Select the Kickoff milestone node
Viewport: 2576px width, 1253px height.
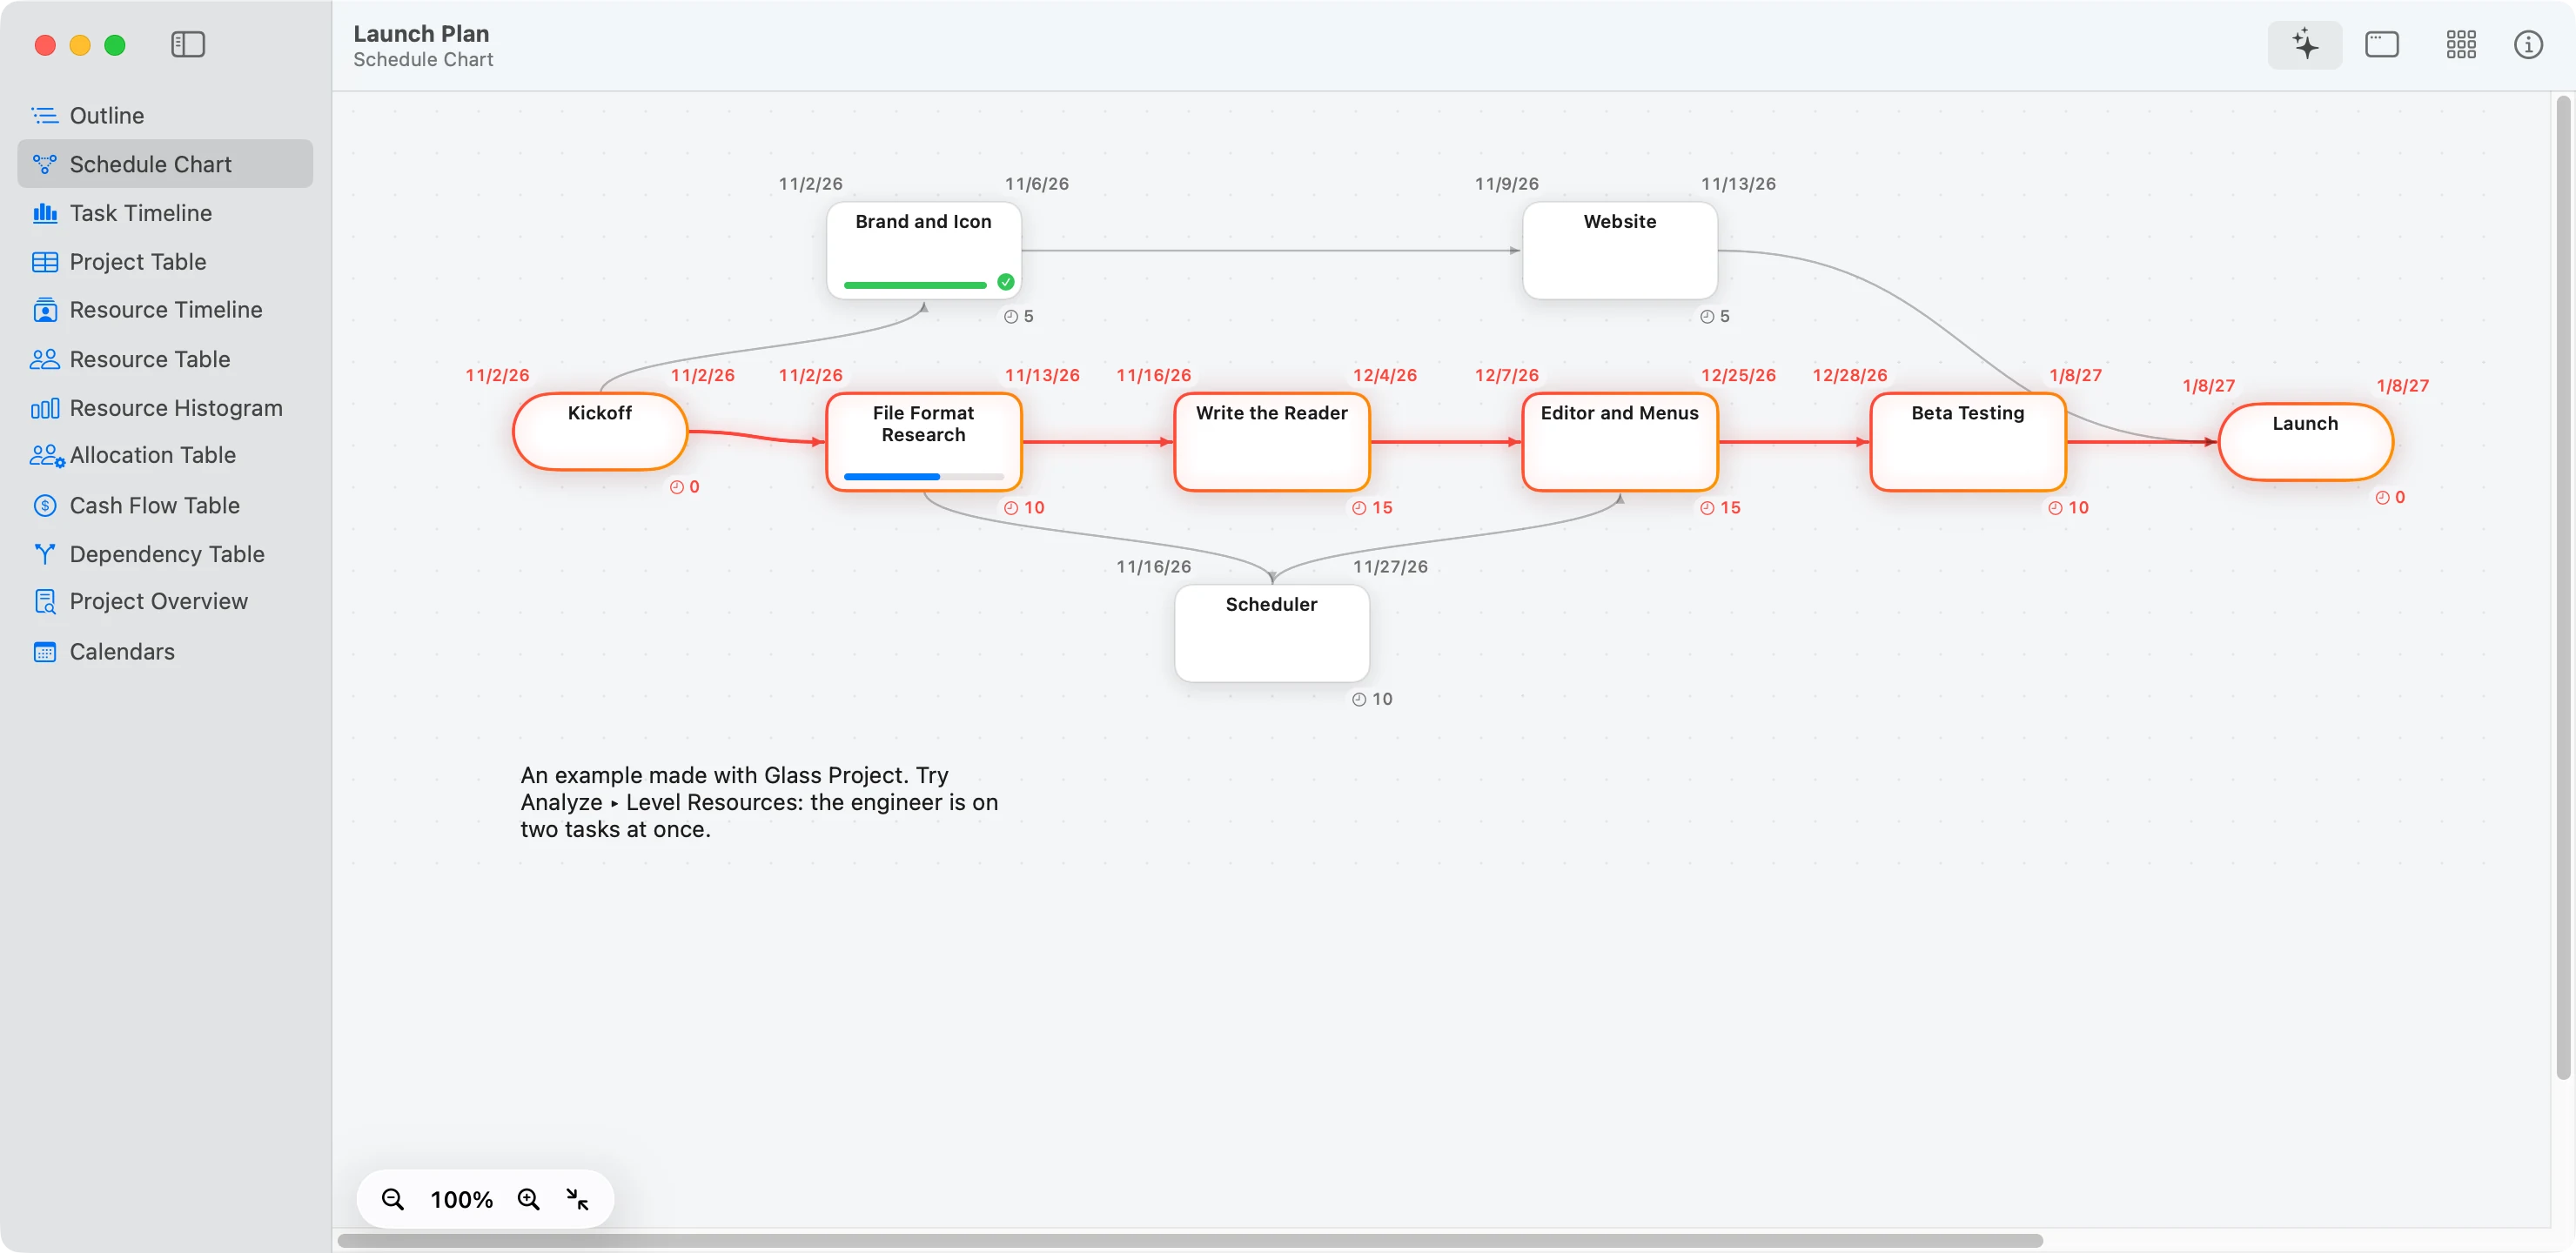600,431
